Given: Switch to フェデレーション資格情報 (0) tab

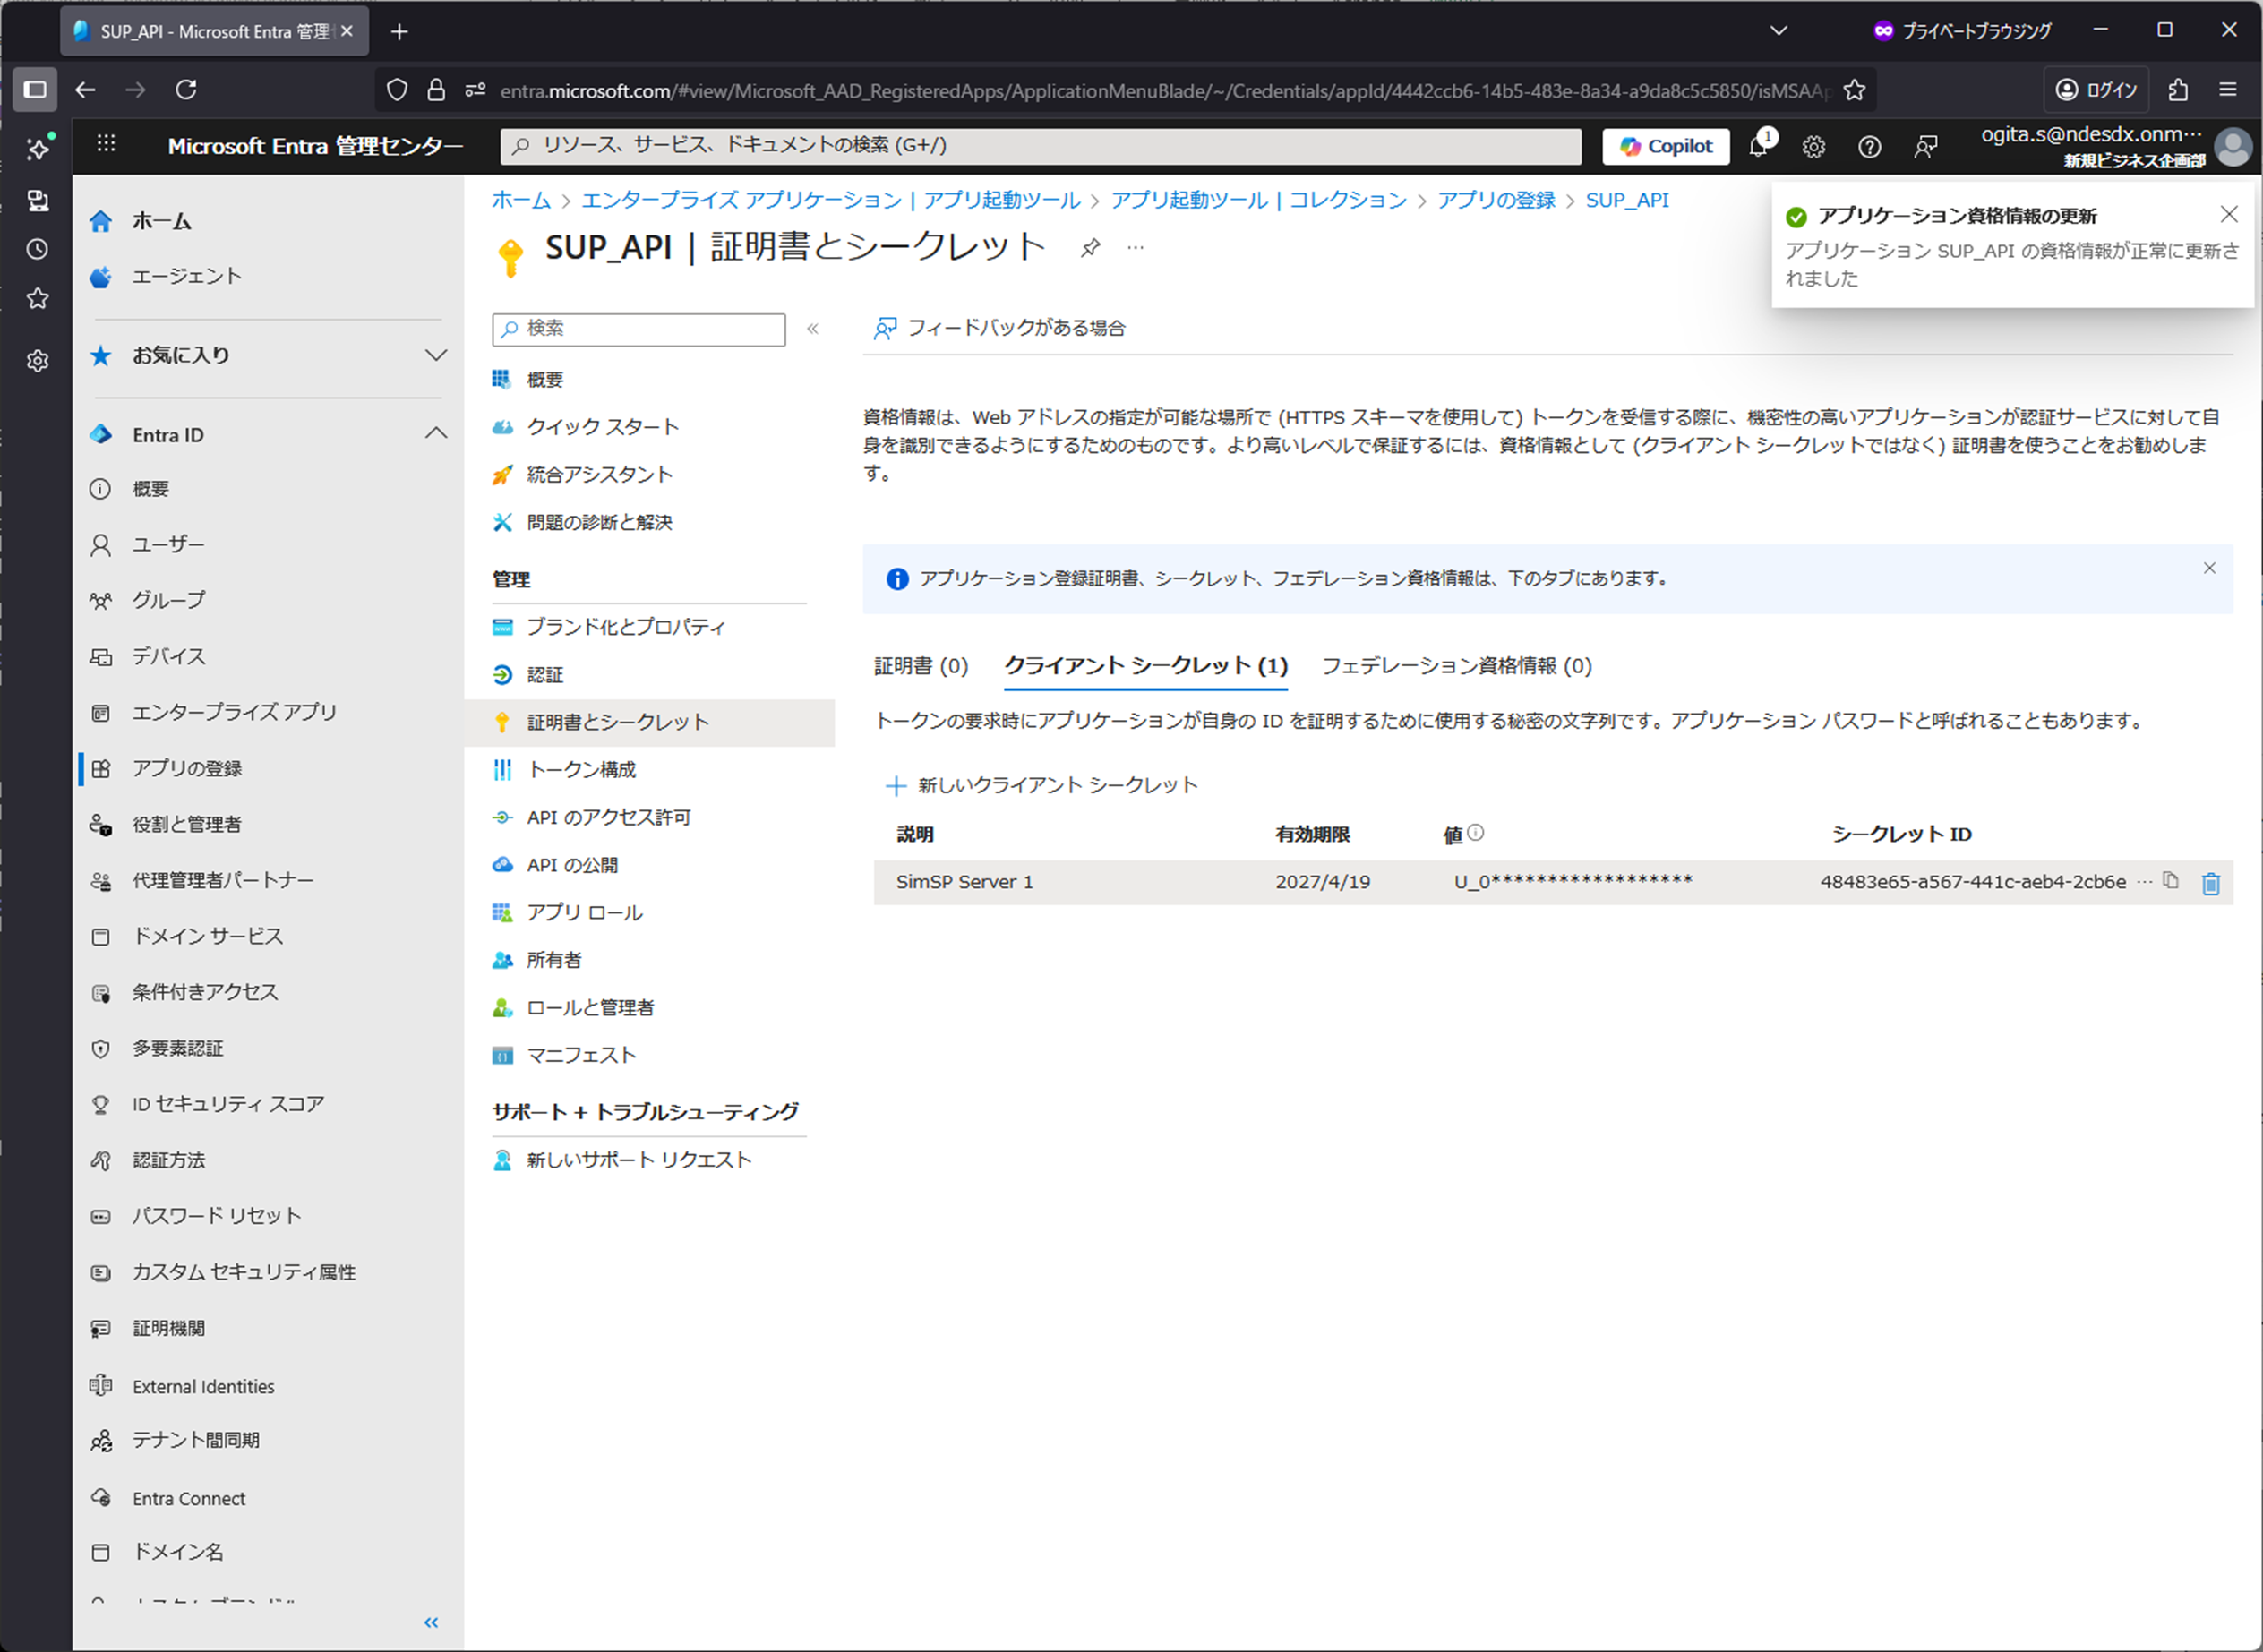Looking at the screenshot, I should [x=1456, y=666].
